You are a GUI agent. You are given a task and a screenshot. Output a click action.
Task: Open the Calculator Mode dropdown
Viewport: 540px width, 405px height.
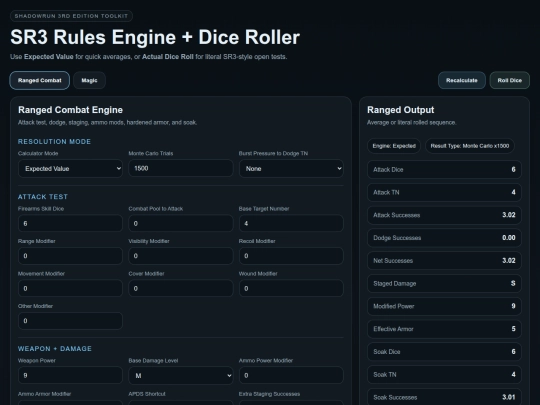coord(70,168)
